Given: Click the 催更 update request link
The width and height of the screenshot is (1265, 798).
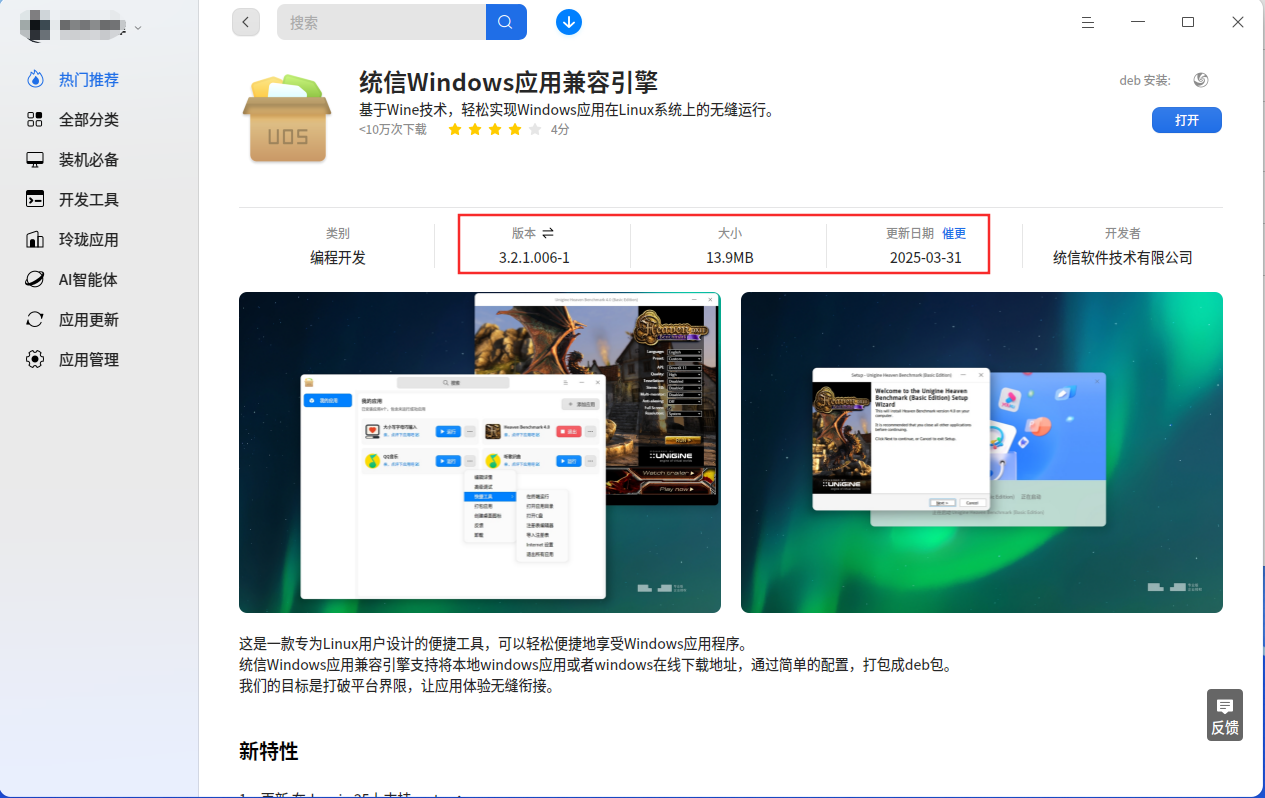Looking at the screenshot, I should click(954, 233).
